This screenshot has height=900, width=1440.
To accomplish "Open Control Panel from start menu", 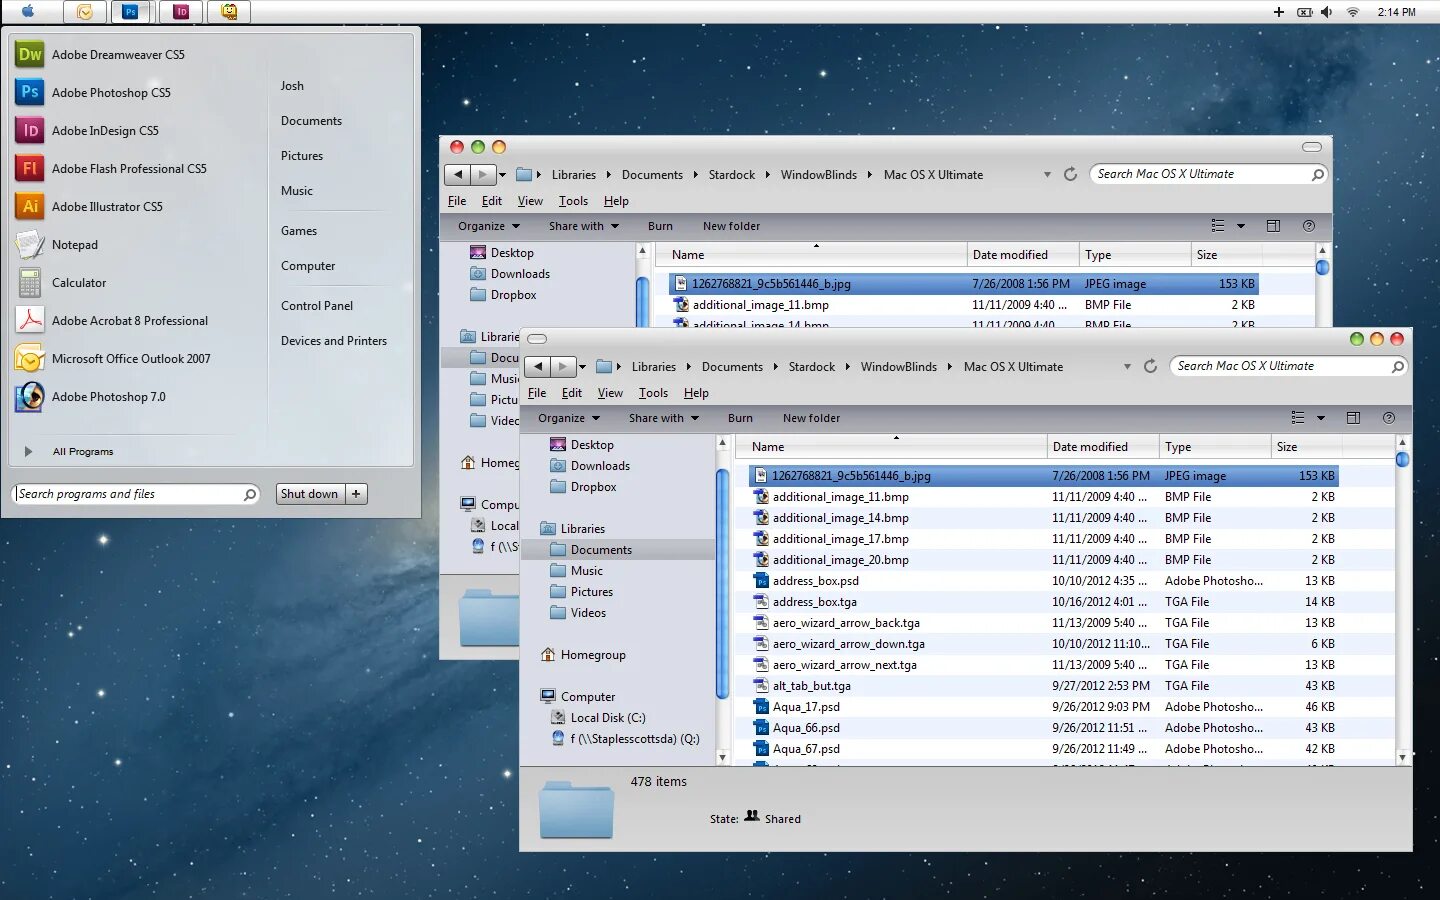I will pos(317,306).
